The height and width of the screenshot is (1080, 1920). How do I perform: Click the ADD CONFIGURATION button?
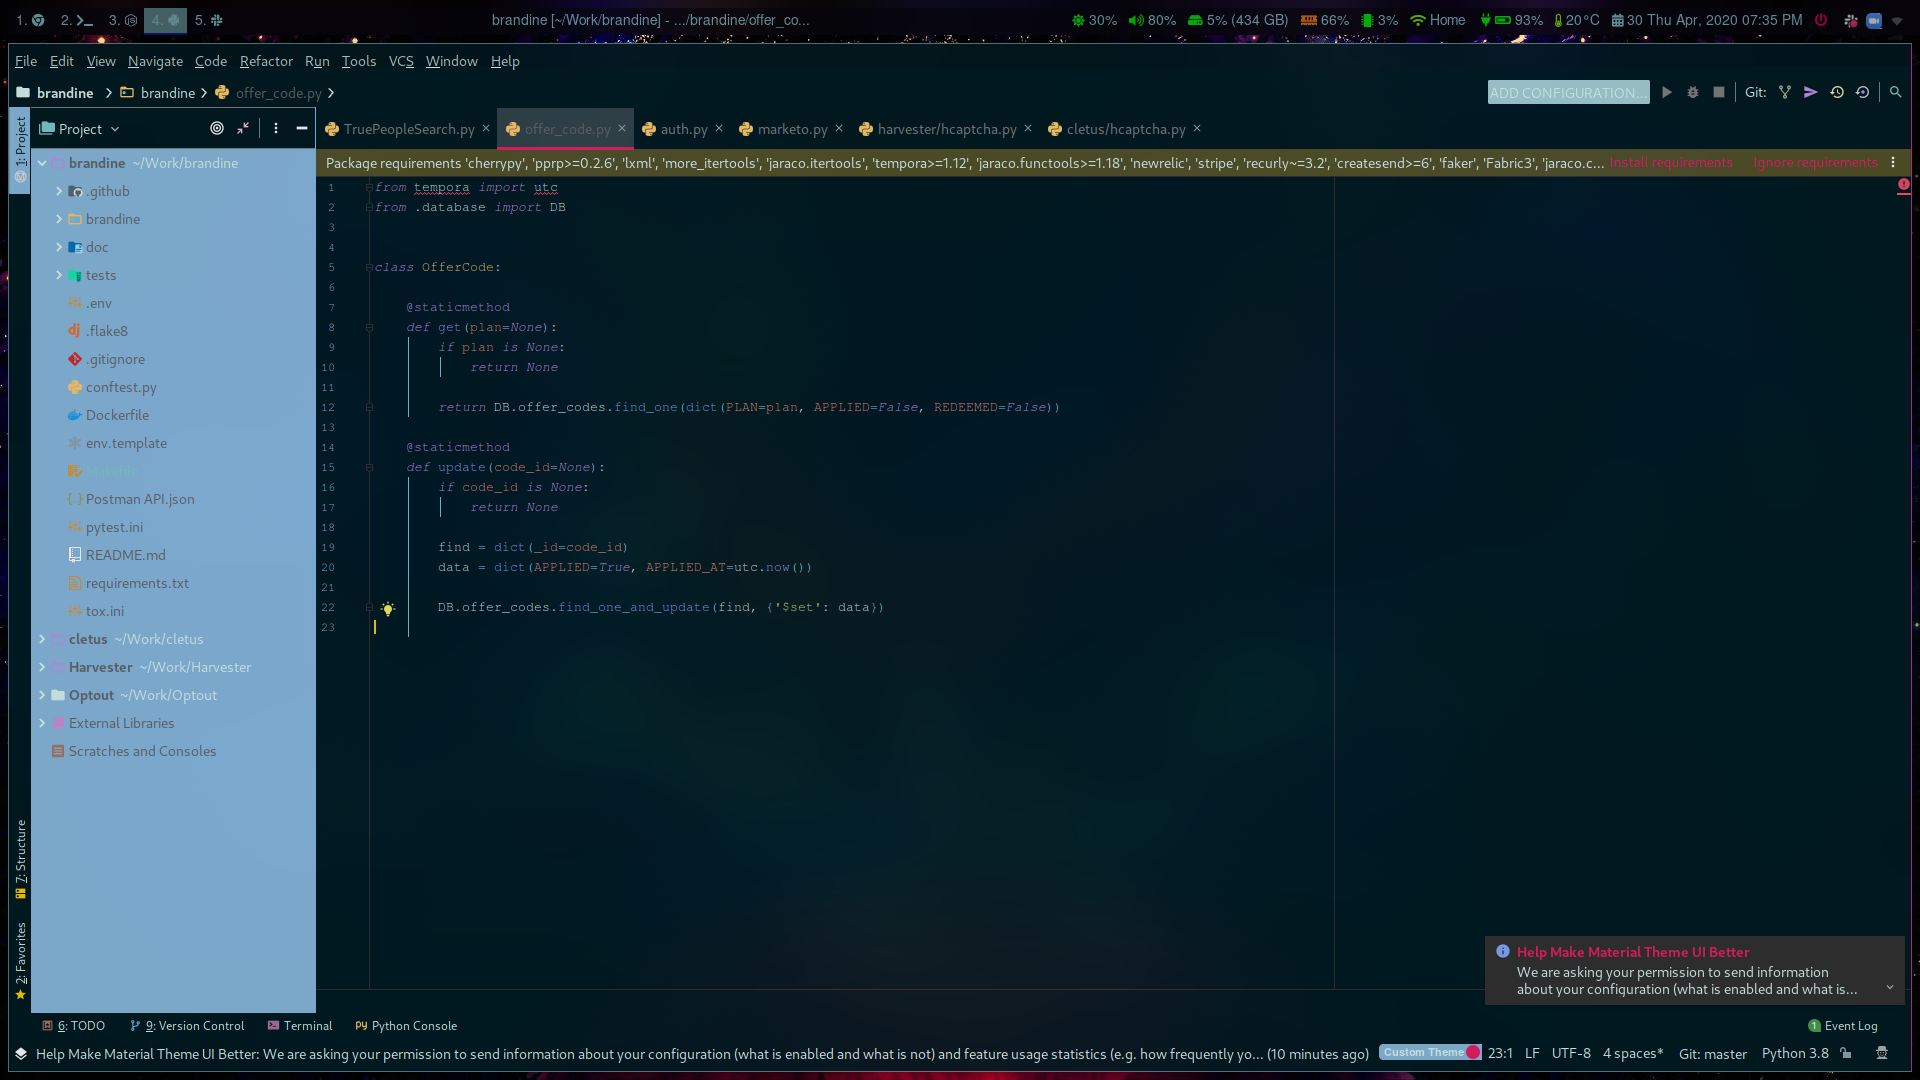tap(1568, 92)
